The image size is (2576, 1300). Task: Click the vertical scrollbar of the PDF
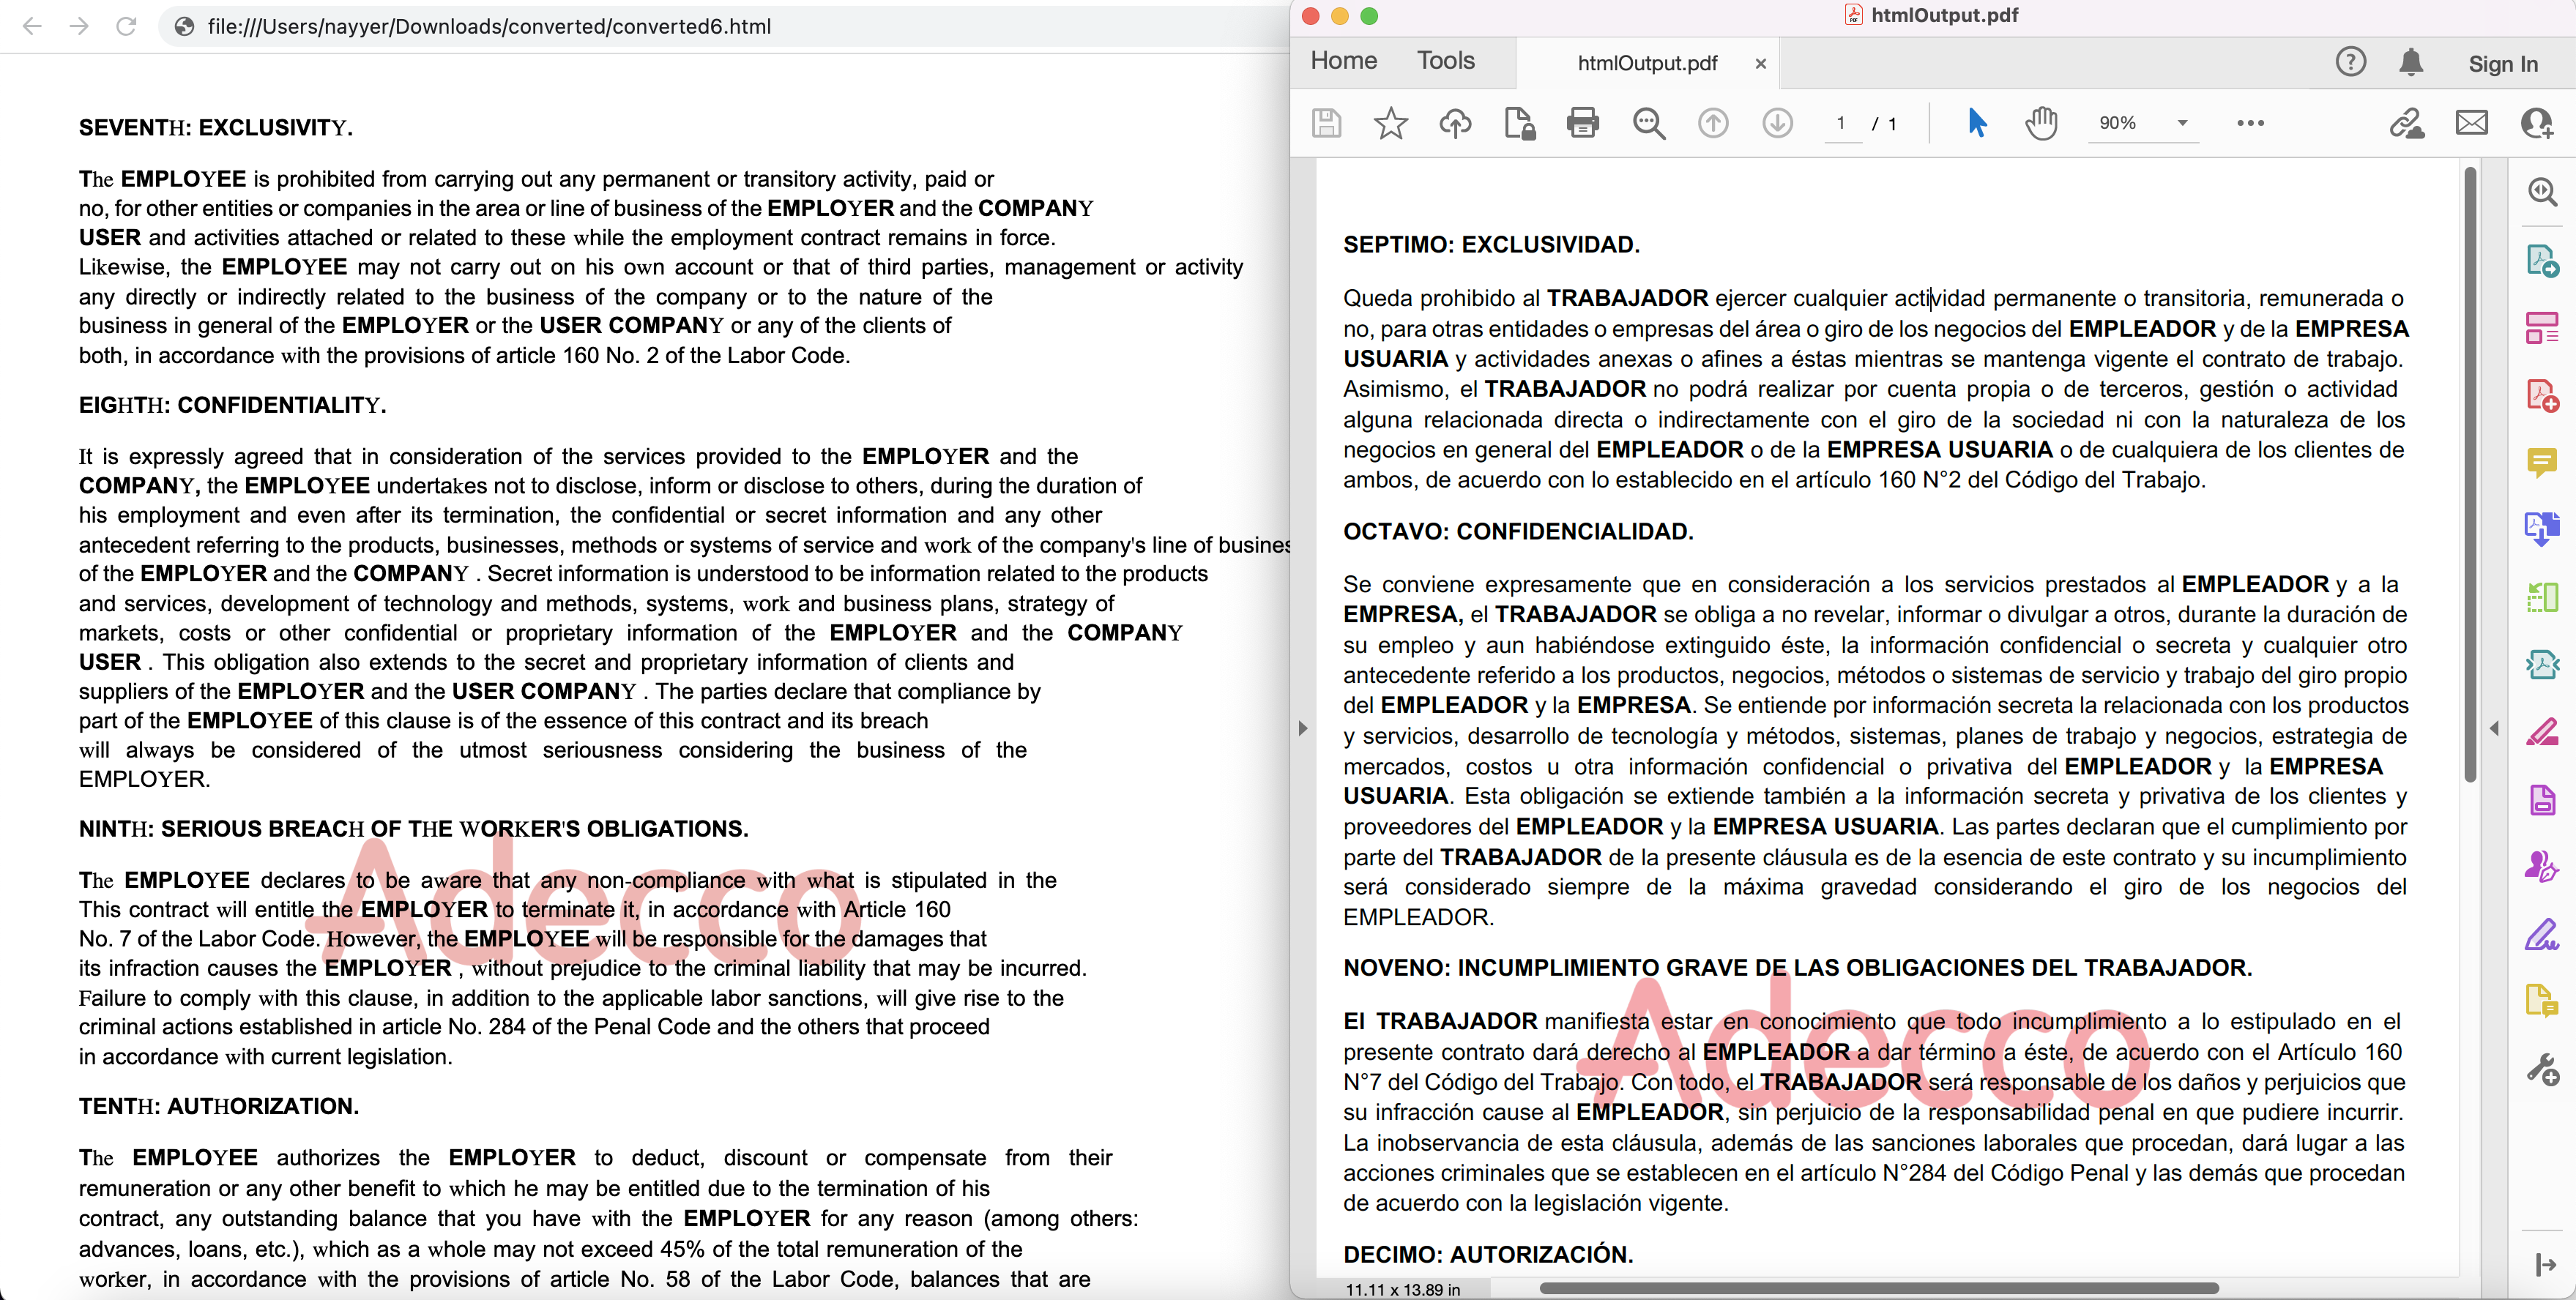2469,475
